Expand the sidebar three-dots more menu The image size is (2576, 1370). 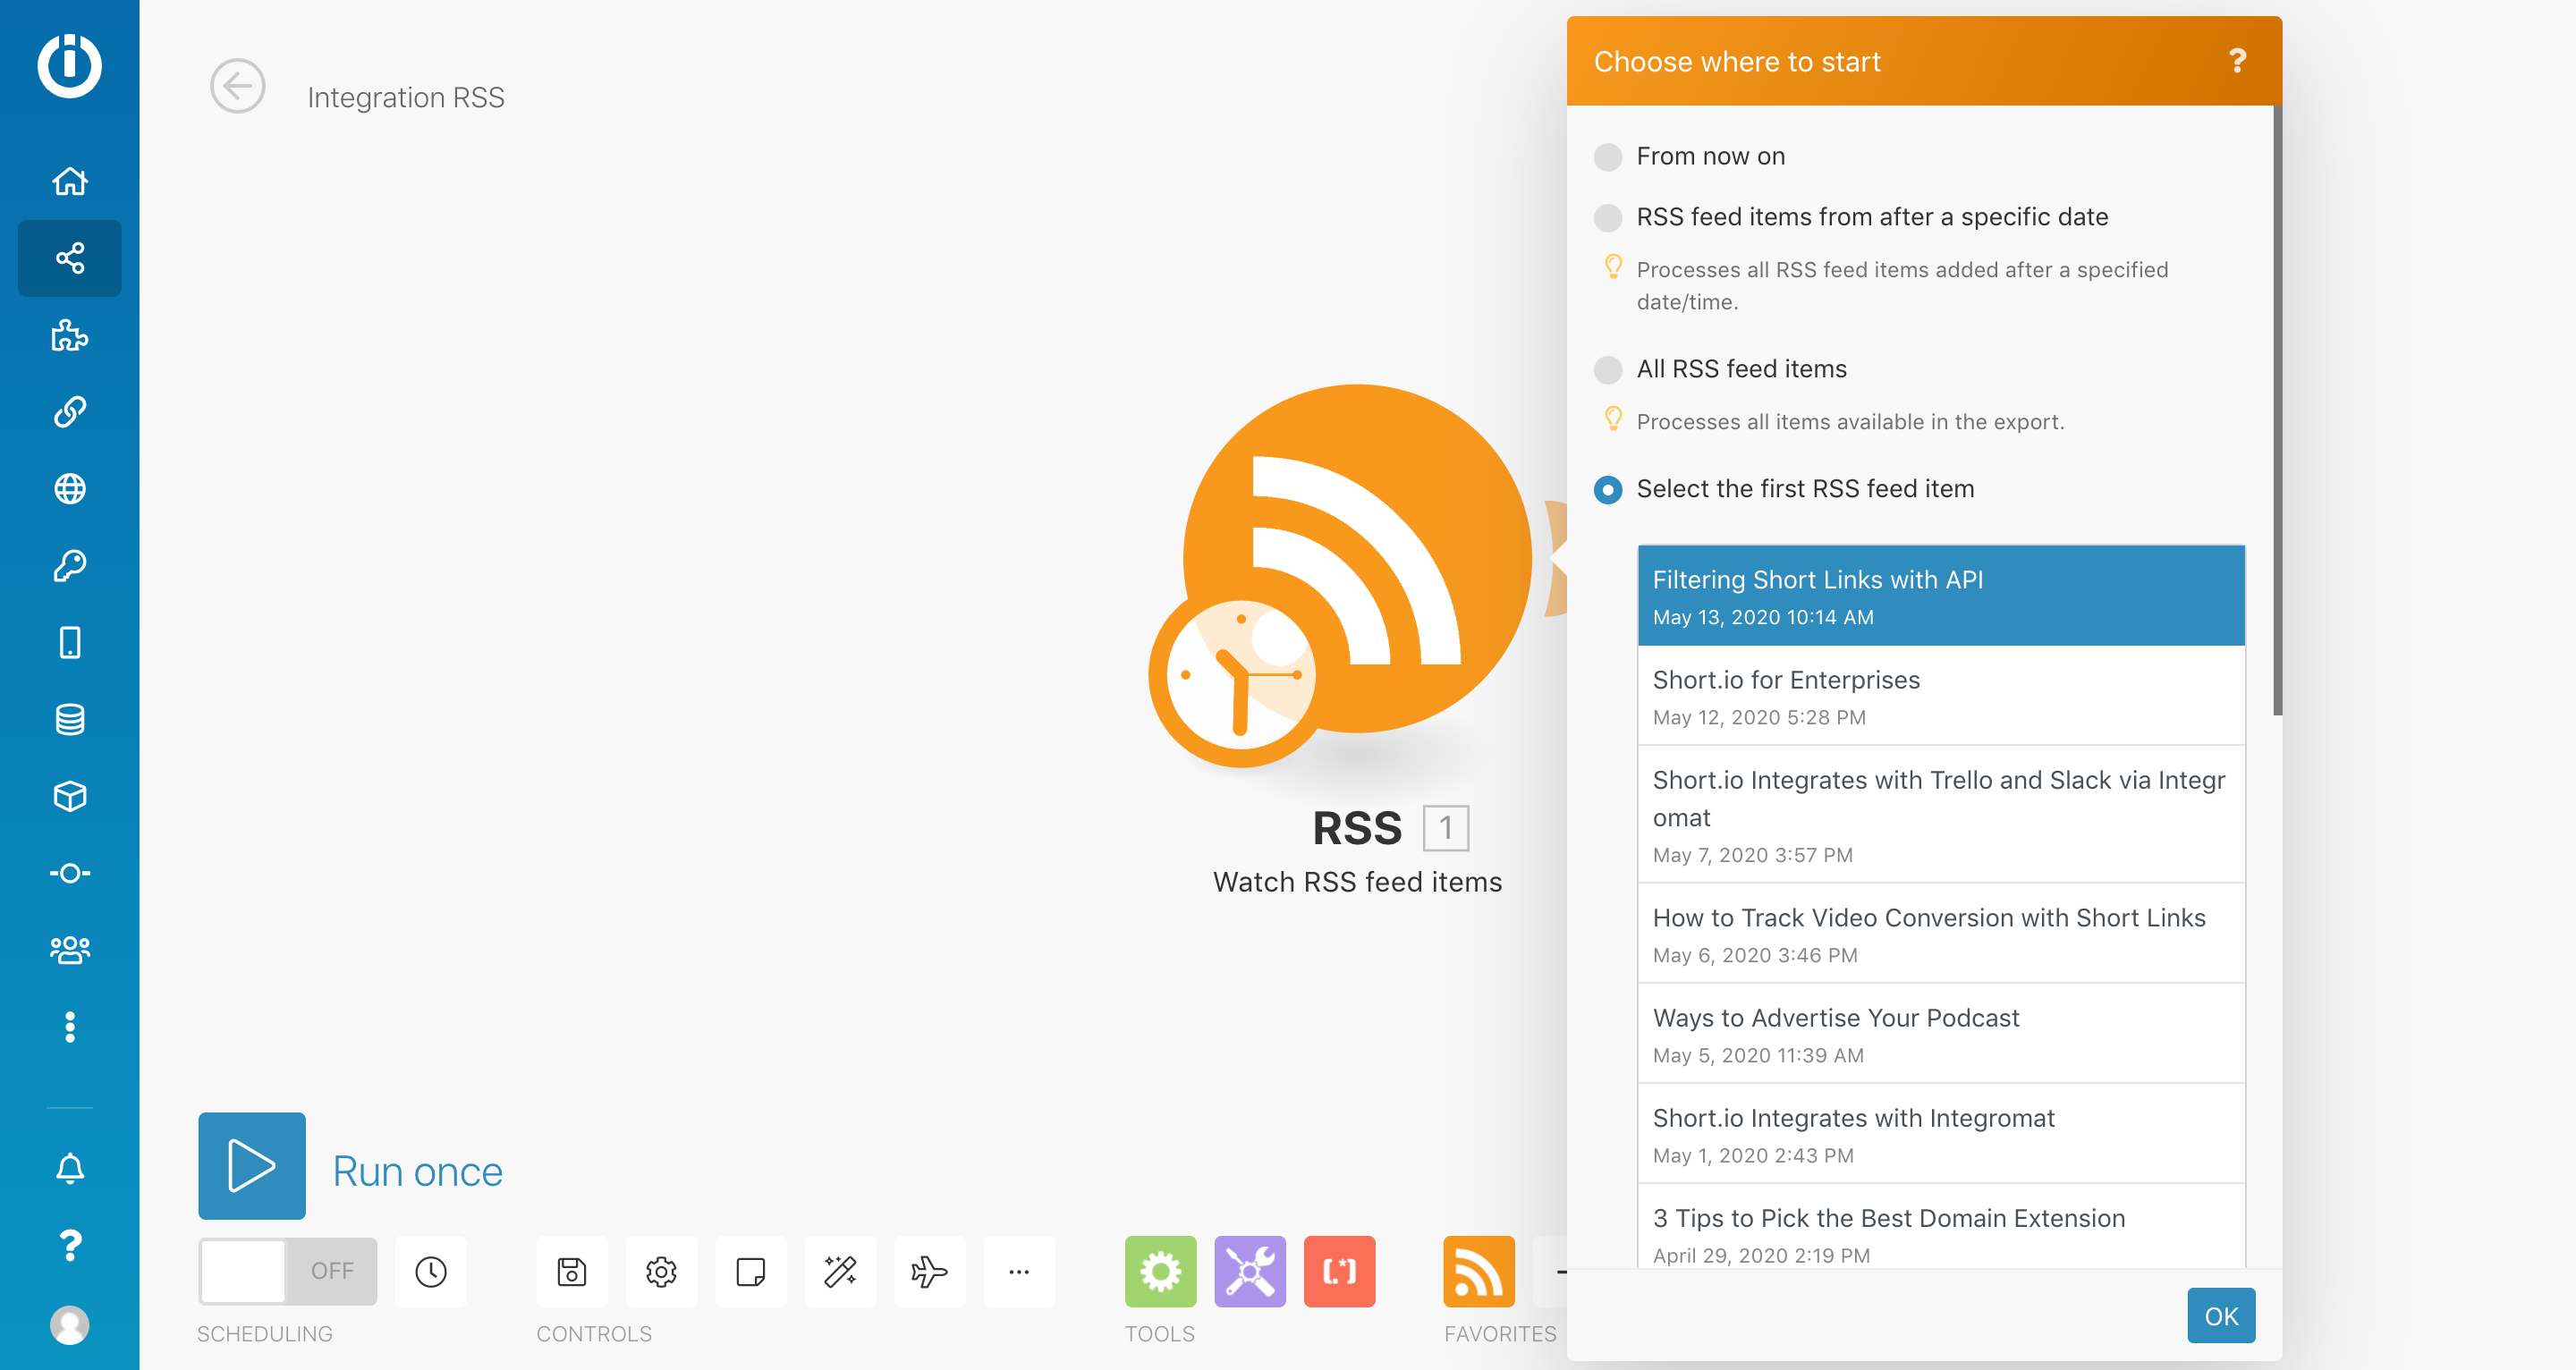(x=69, y=1027)
